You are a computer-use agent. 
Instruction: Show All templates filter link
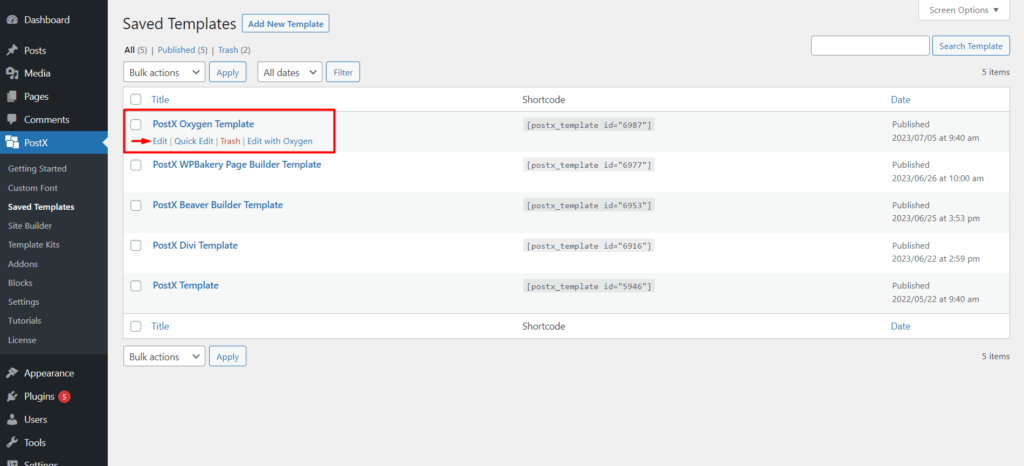pyautogui.click(x=129, y=50)
